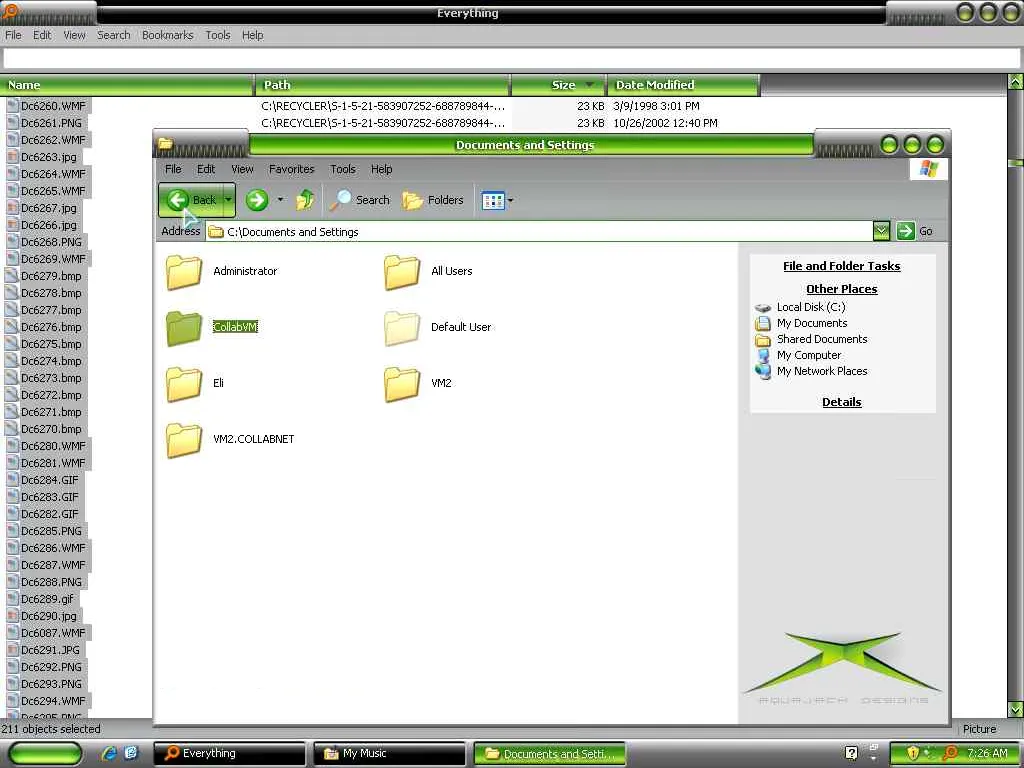Launch Internet Explorer from quick launch
Viewport: 1024px width, 768px height.
(x=109, y=753)
